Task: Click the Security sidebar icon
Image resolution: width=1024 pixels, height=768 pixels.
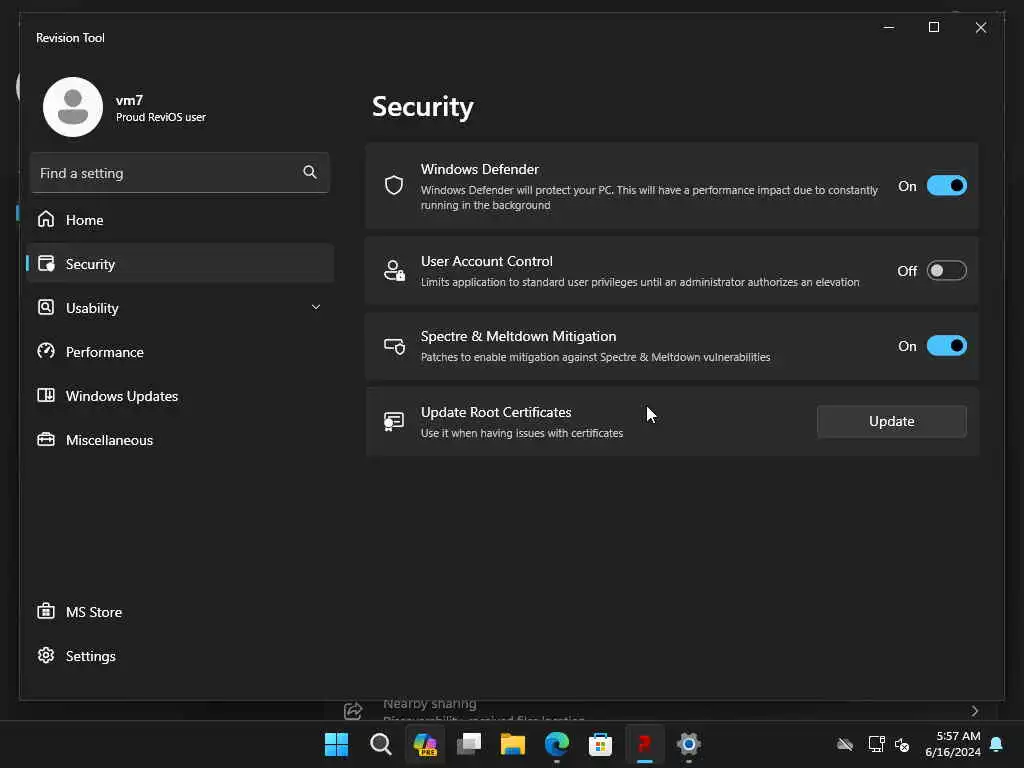Action: (x=46, y=263)
